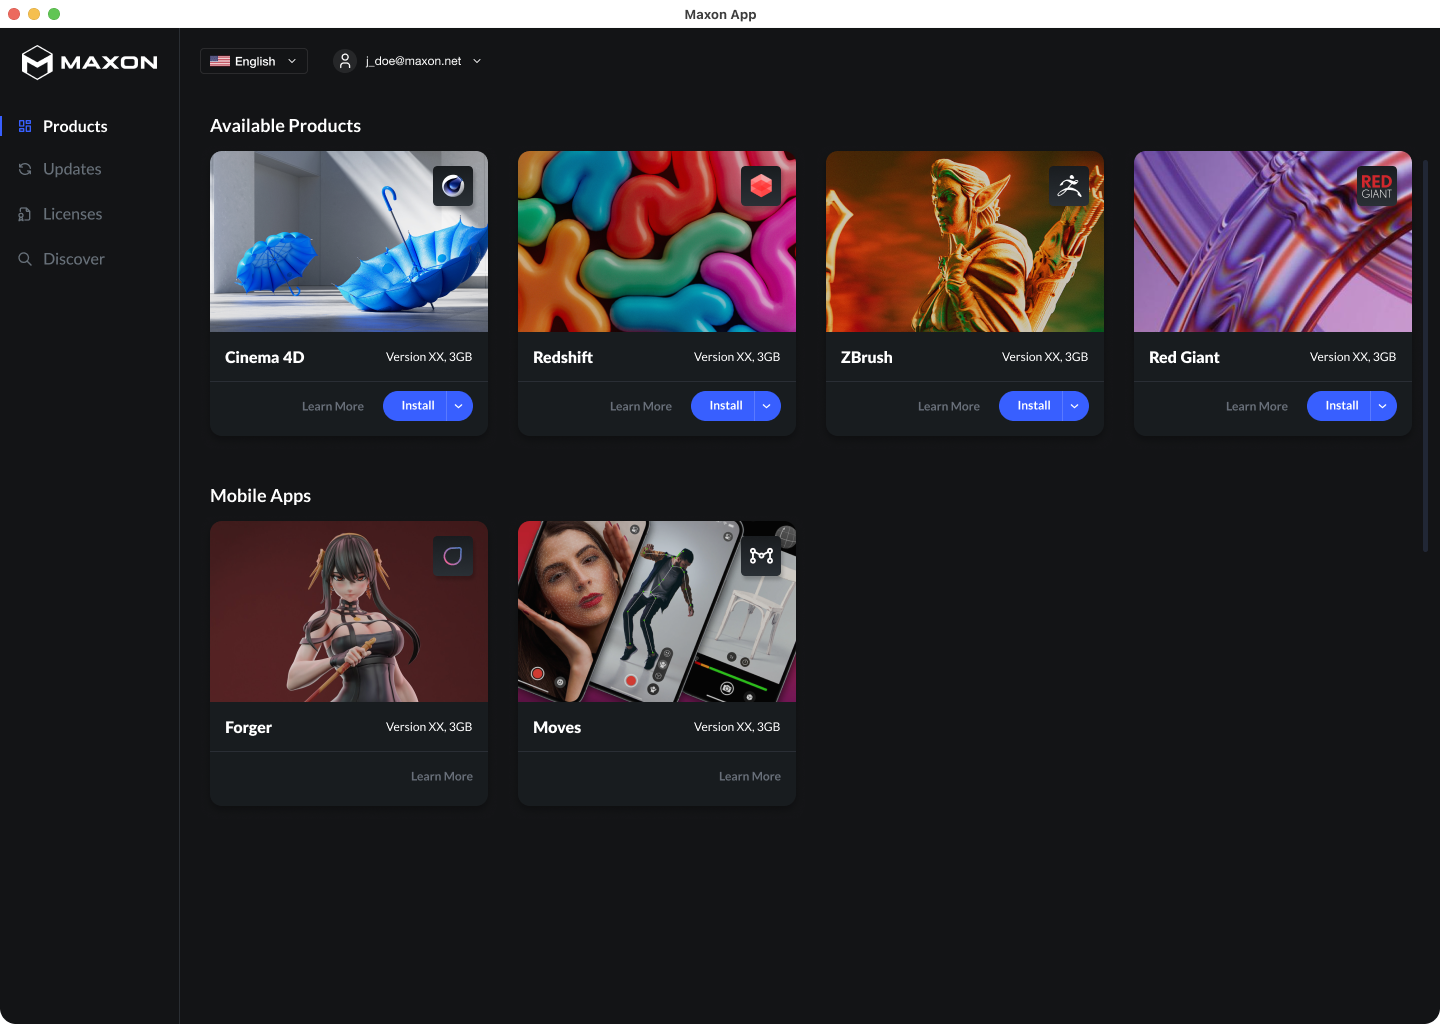
Task: Open Red Giant install options arrow
Action: tap(1383, 406)
